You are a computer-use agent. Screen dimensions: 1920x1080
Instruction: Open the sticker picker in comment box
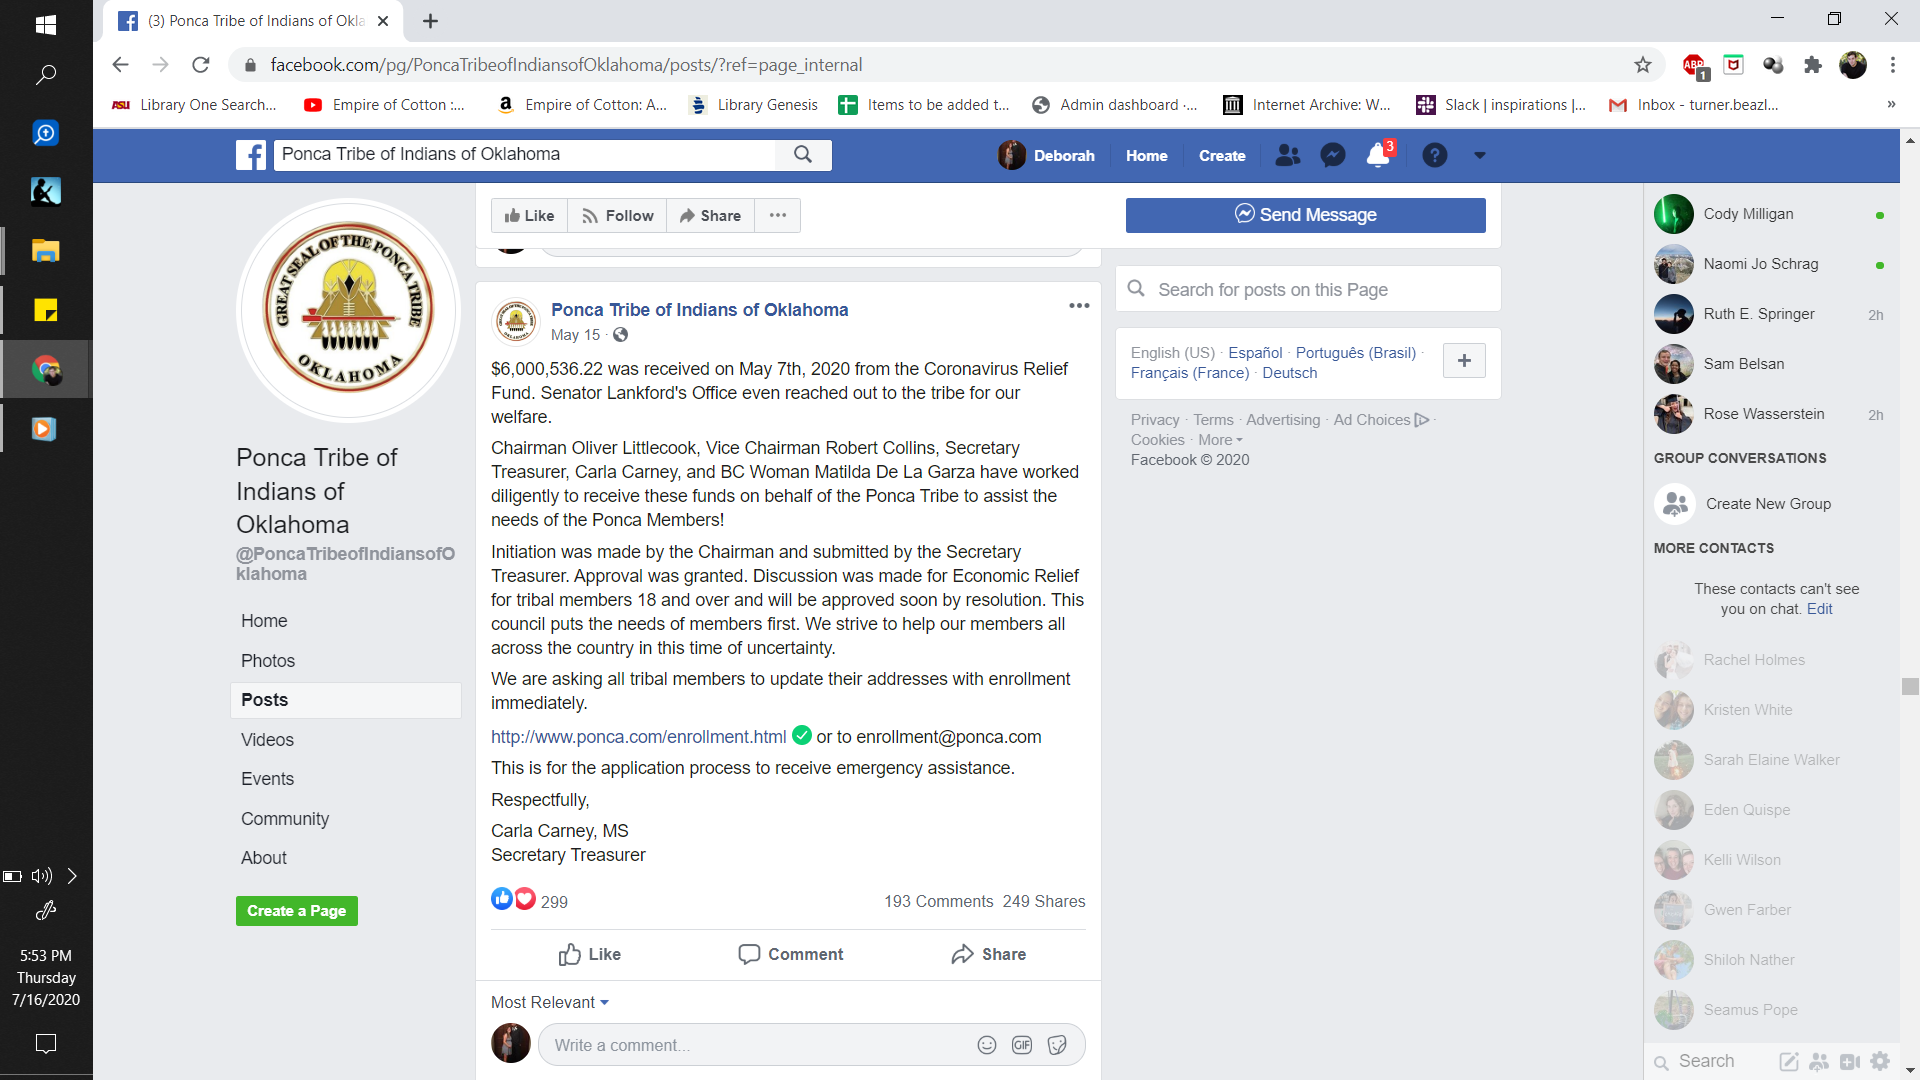tap(1057, 1045)
